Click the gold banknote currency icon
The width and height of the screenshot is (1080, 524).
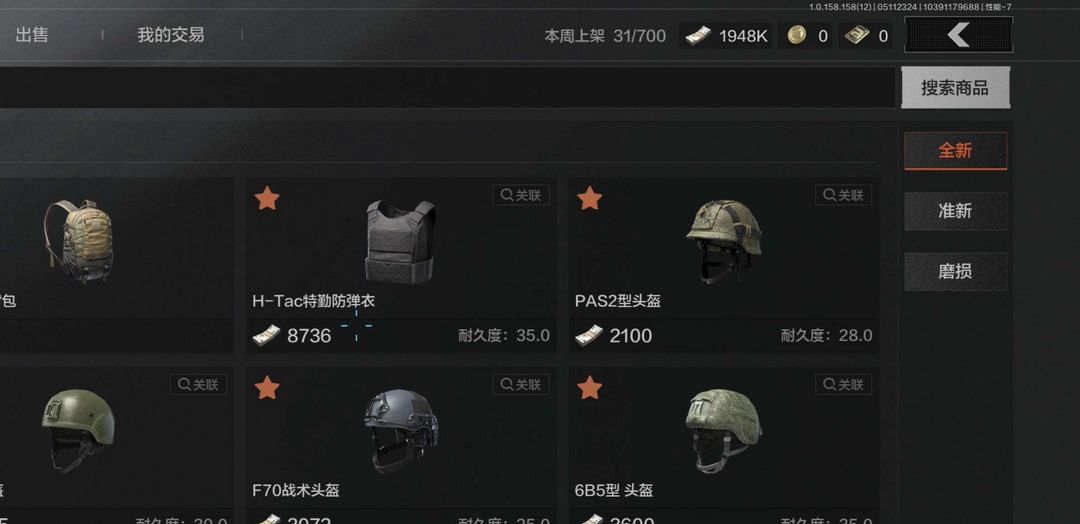pyautogui.click(x=857, y=35)
